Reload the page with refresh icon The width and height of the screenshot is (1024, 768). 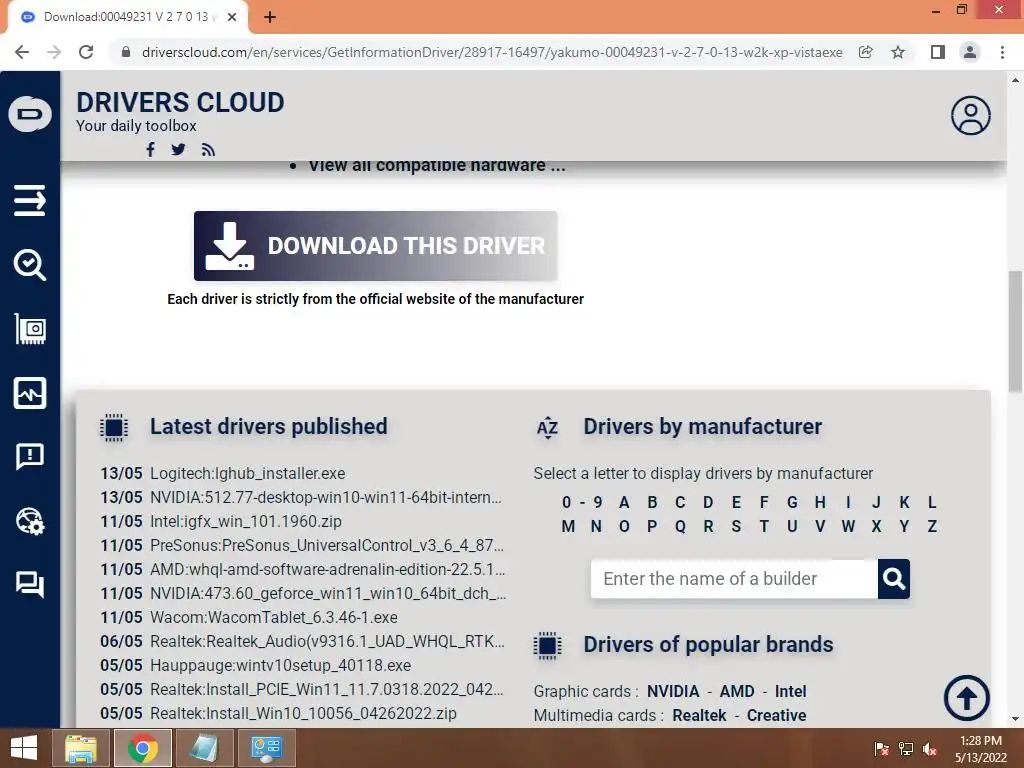click(86, 52)
